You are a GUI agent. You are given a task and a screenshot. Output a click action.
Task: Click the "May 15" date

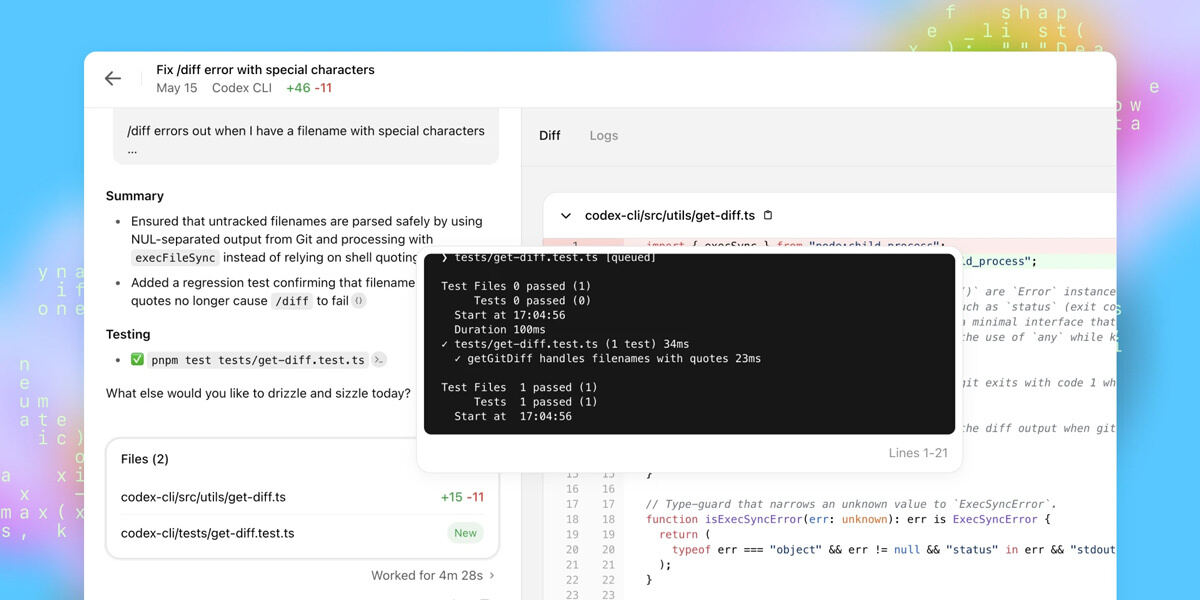[x=176, y=88]
